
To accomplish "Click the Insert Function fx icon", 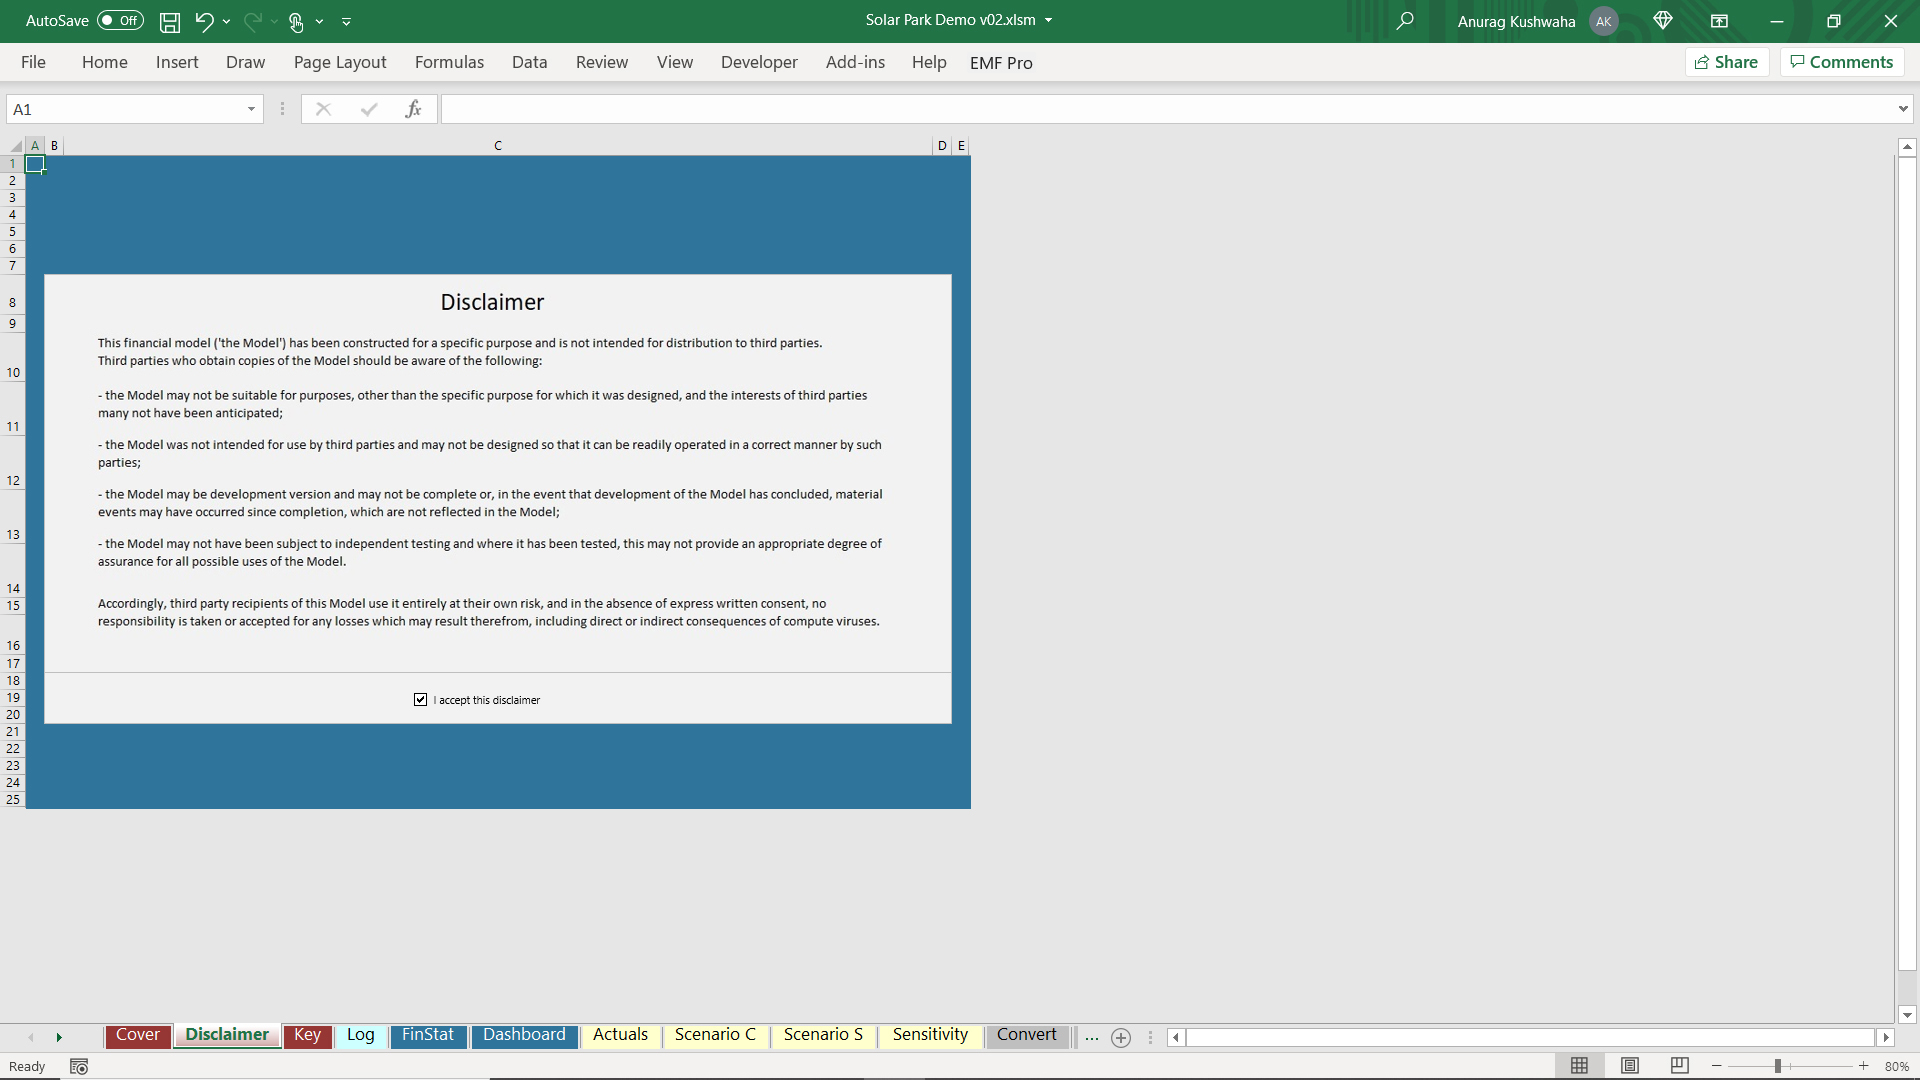I will [x=413, y=109].
